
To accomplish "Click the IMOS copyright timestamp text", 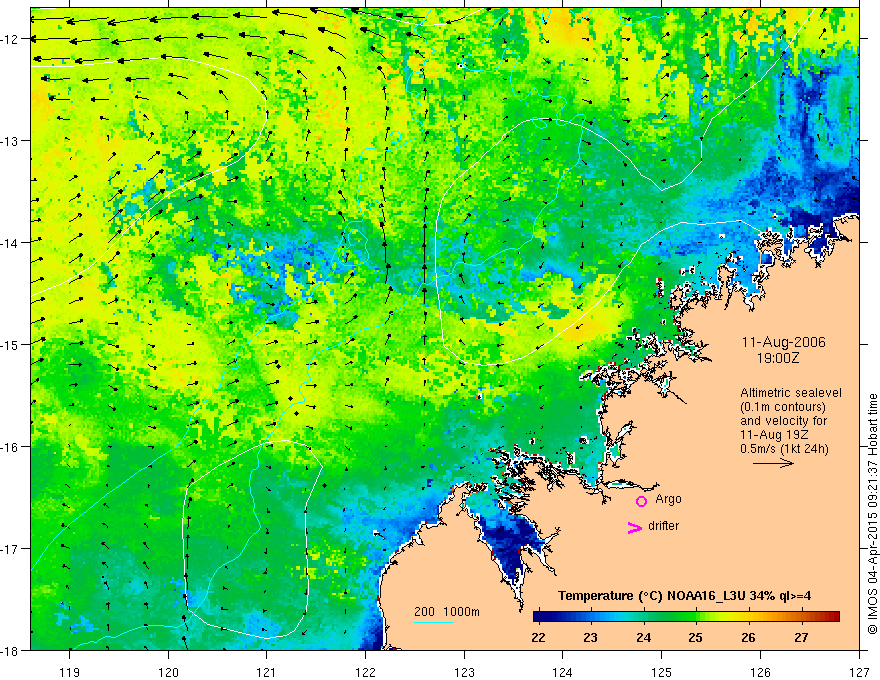I will [872, 513].
